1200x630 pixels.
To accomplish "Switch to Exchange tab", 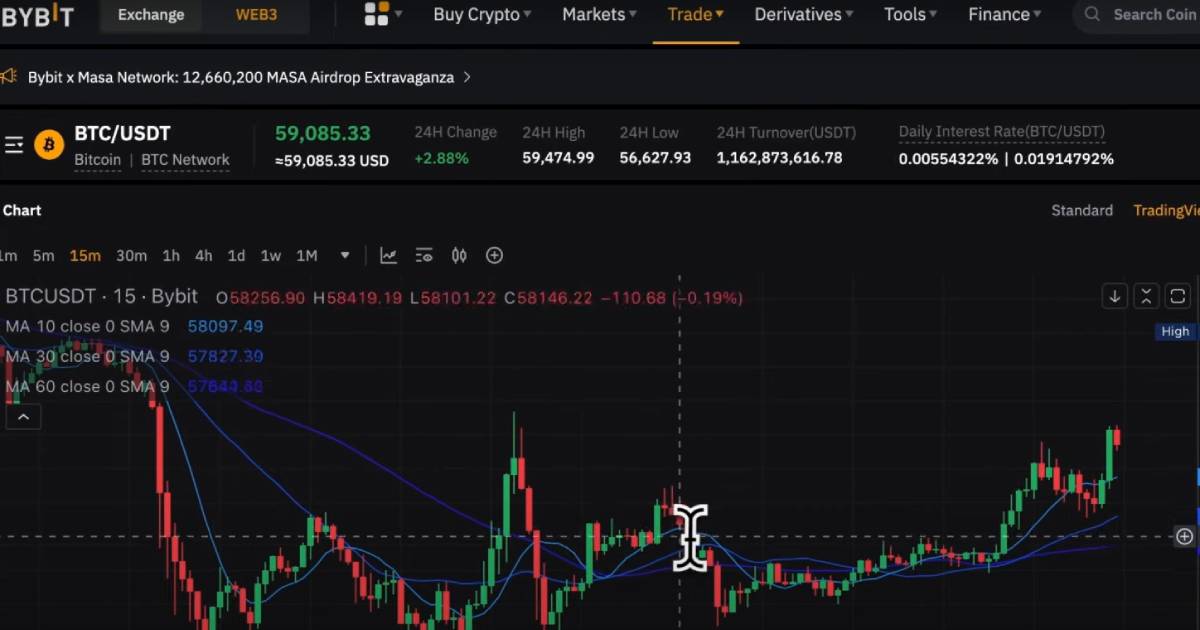I will 151,15.
